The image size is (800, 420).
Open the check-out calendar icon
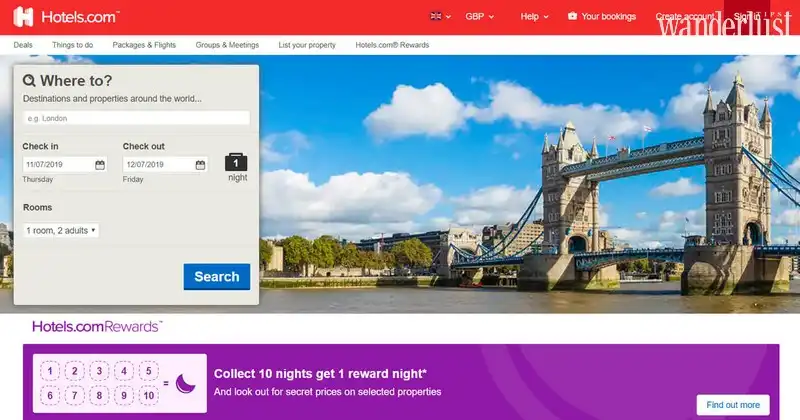[x=200, y=164]
